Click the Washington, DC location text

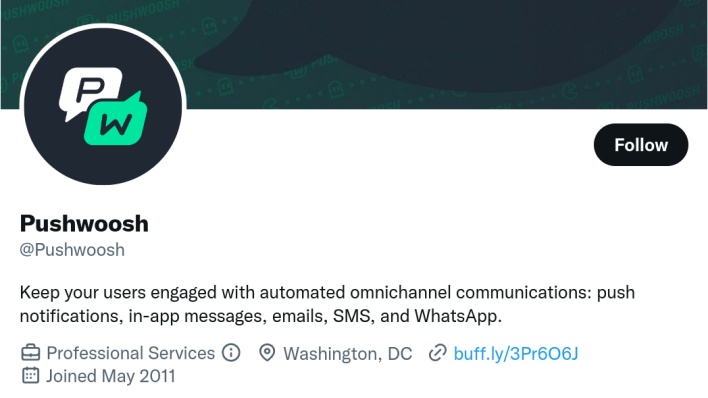(x=348, y=353)
